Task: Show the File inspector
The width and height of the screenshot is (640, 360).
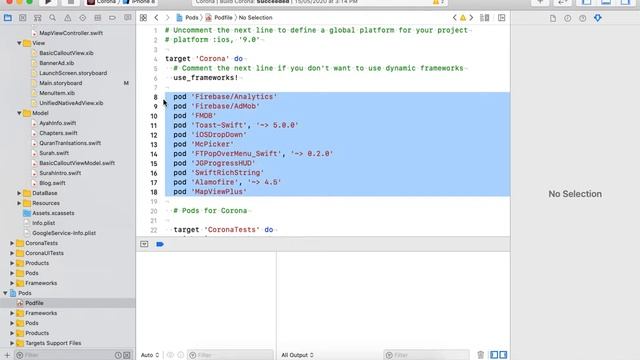Action: pos(553,18)
